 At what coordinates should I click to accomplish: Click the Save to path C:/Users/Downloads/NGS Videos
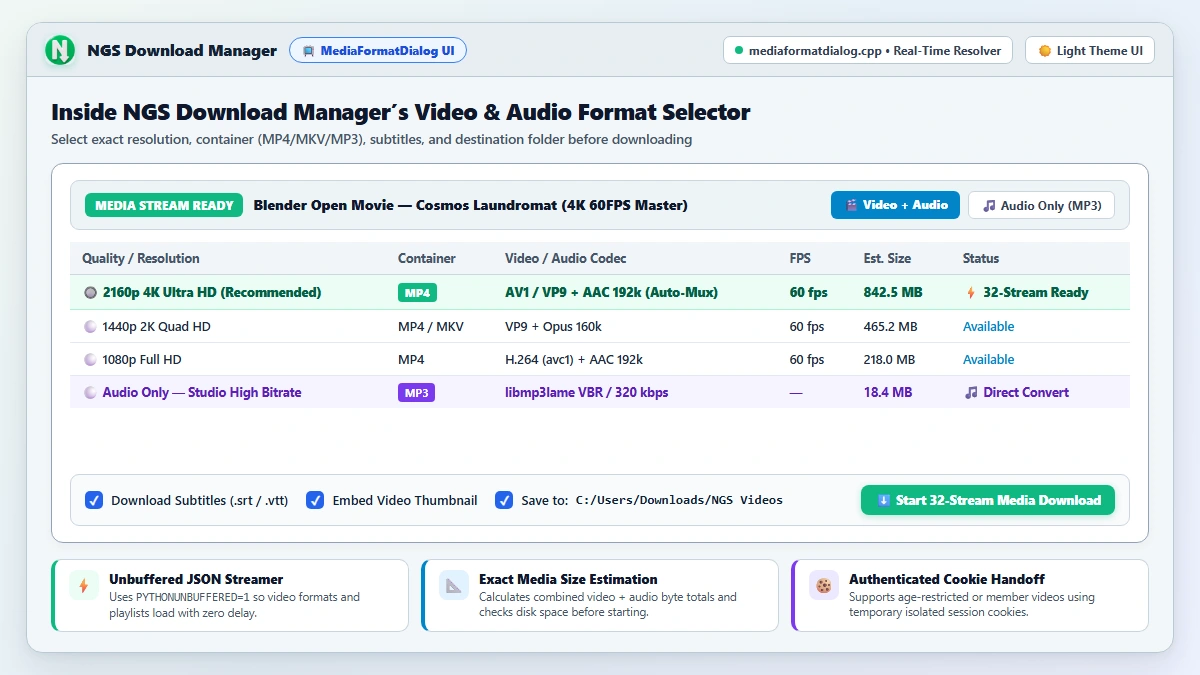(679, 500)
